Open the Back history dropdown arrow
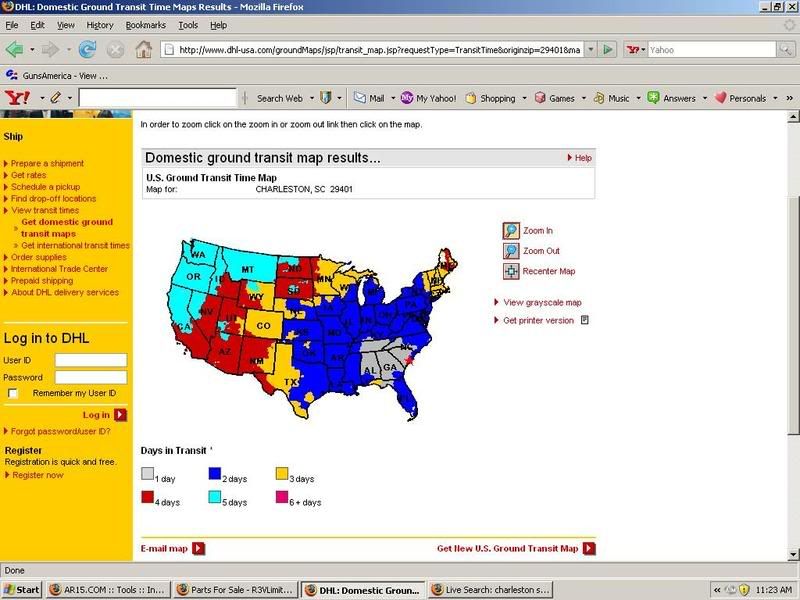This screenshot has height=600, width=800. (x=32, y=49)
